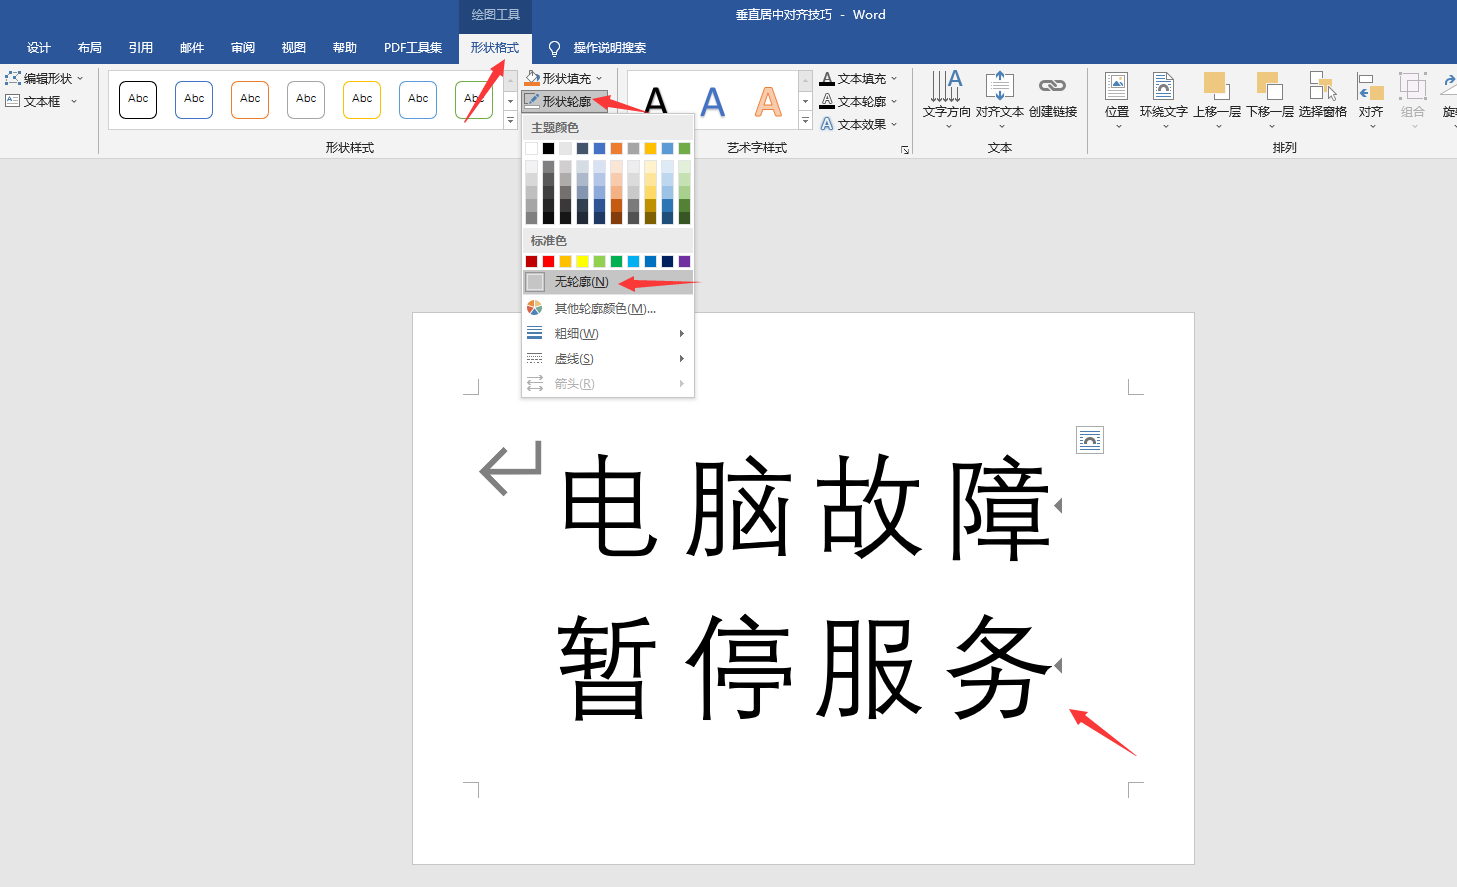Screen dimensions: 1457x887
Task: Open the 艺术字样式 (WordArt styles) dialog launcher
Action: click(x=905, y=149)
